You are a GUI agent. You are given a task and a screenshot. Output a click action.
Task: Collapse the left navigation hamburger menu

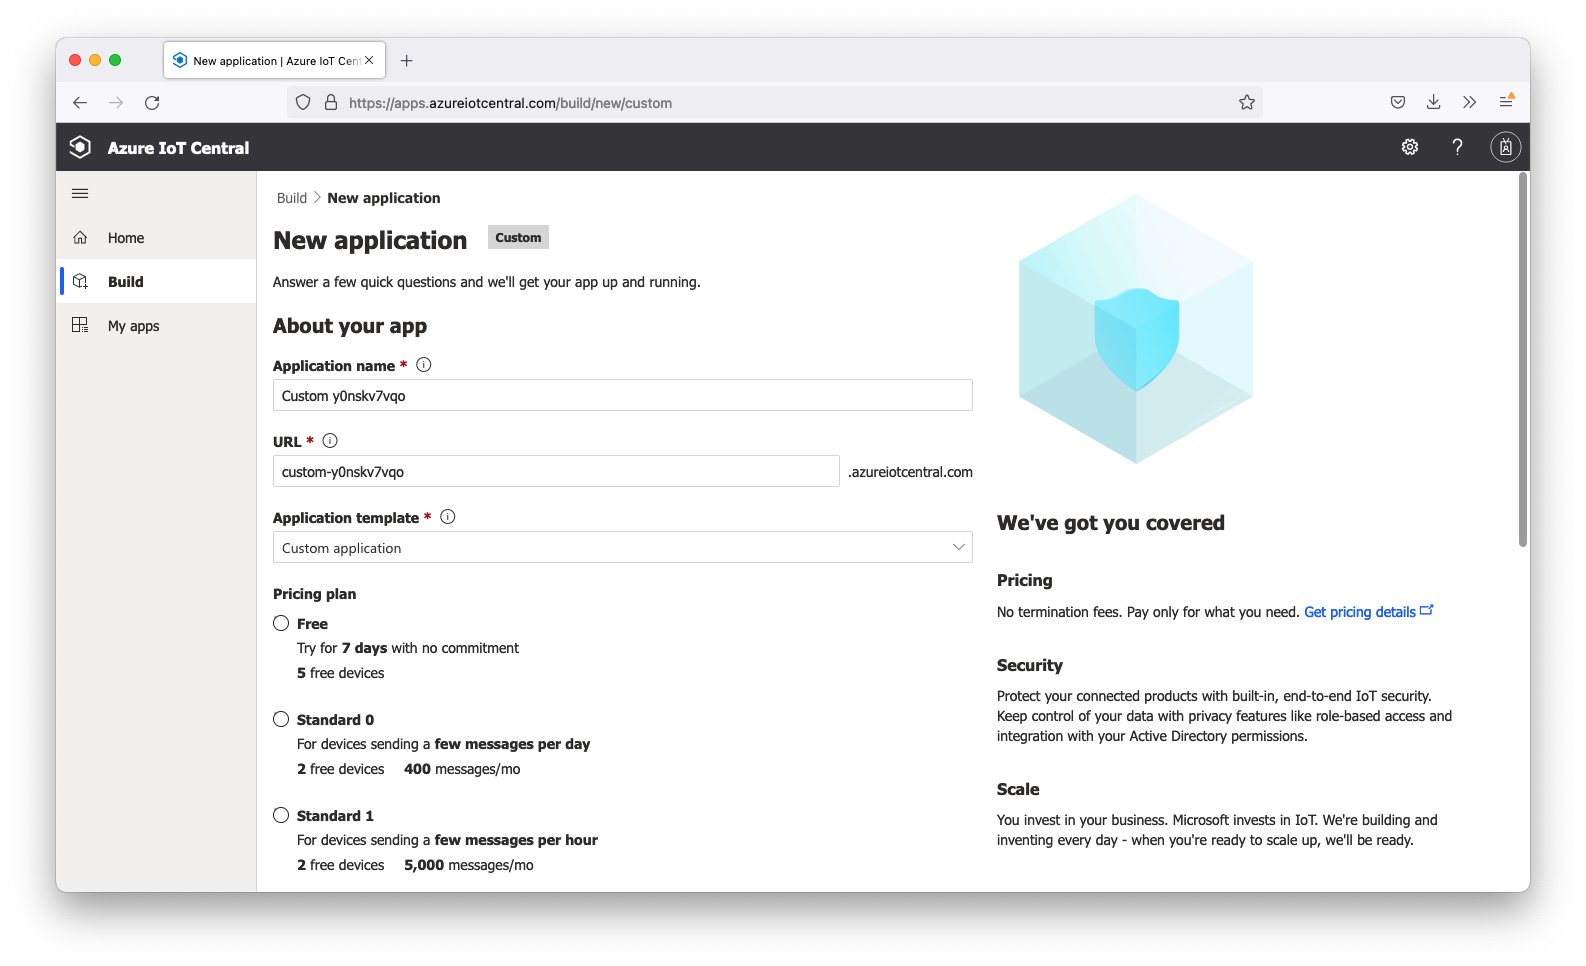coord(80,193)
